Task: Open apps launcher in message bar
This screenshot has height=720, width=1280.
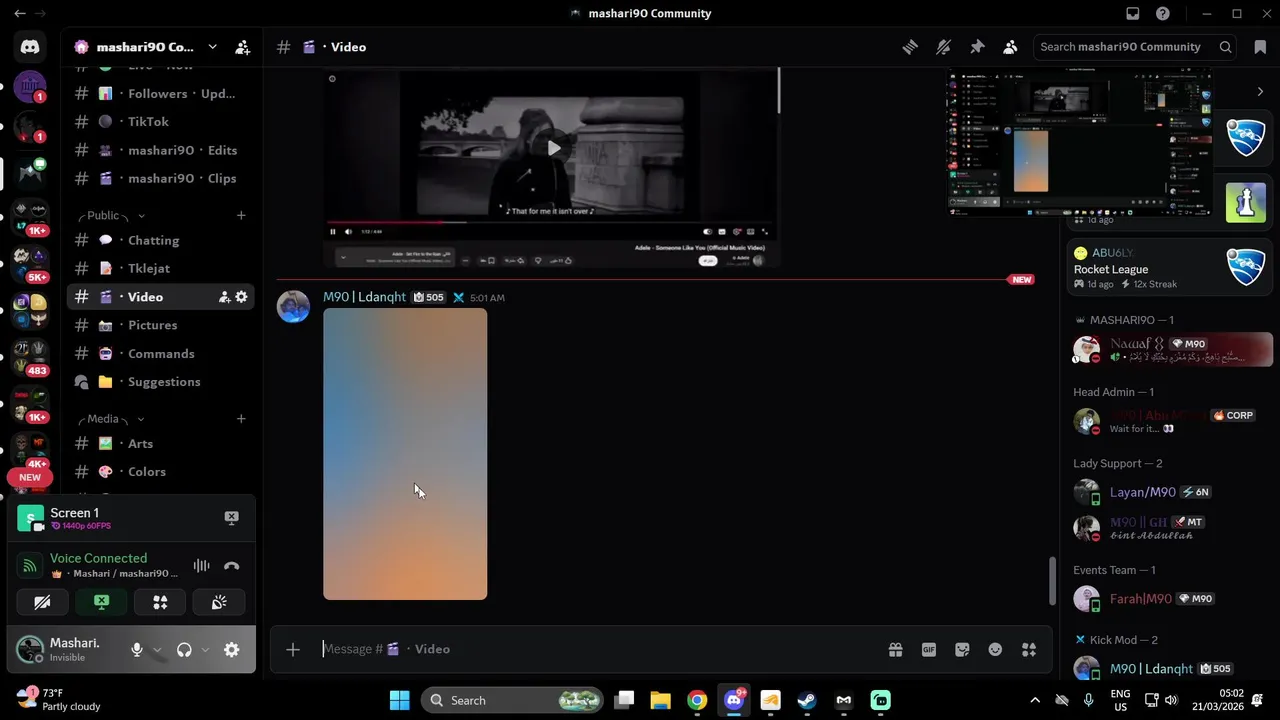Action: [1029, 649]
